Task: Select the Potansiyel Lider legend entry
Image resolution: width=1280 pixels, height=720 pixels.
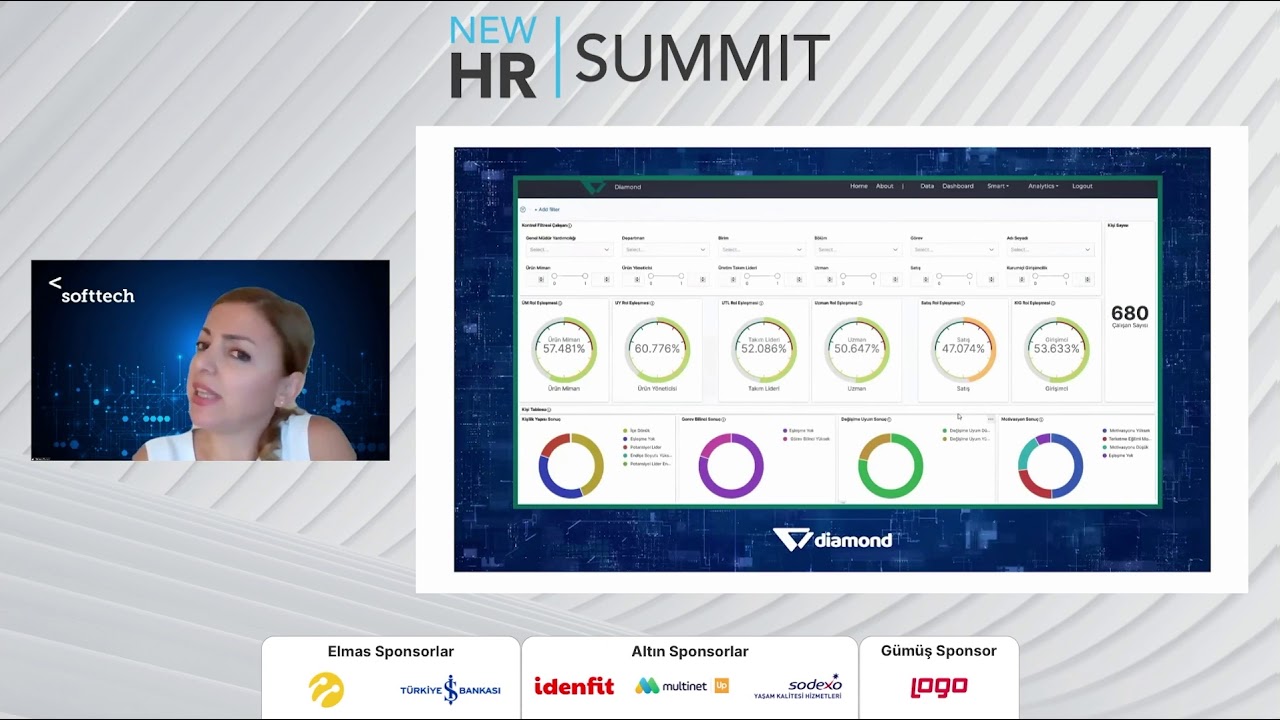Action: (x=644, y=447)
